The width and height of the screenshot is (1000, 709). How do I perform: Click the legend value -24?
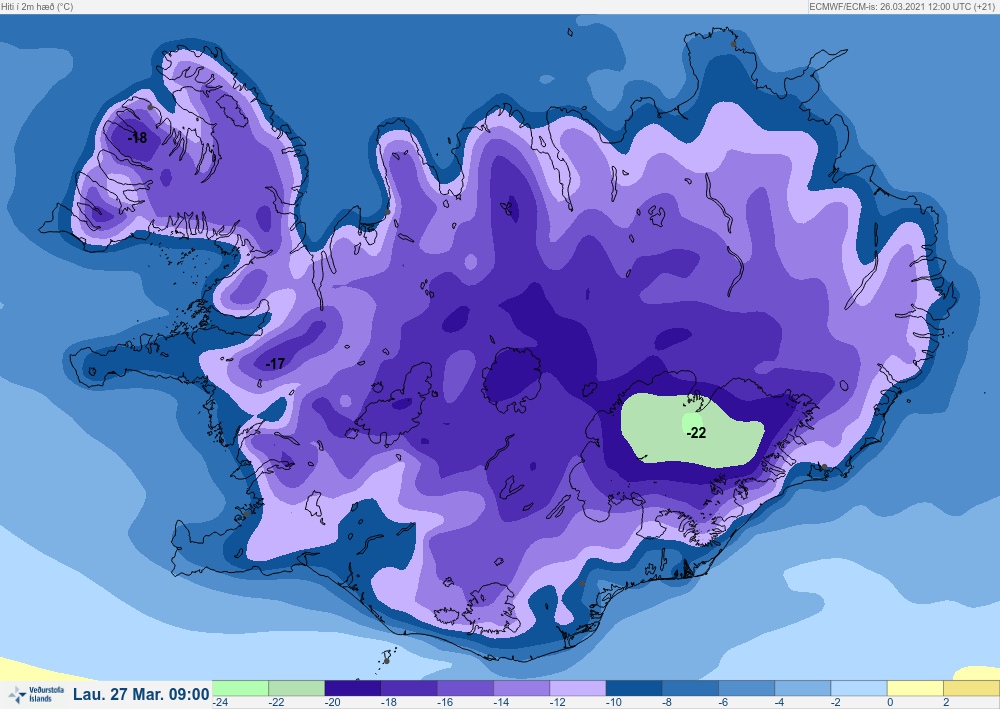coord(220,702)
